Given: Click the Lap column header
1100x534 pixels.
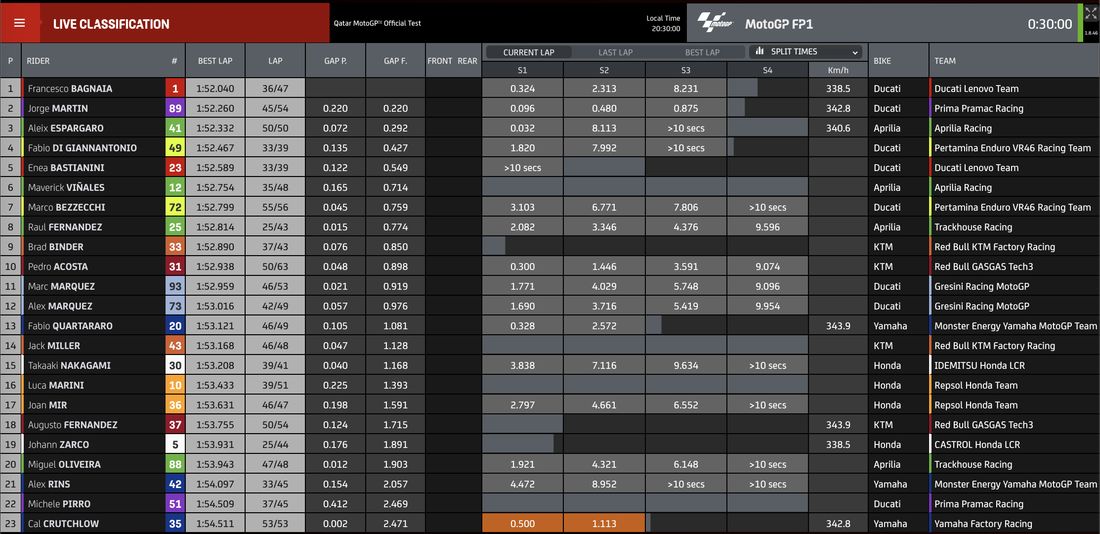Looking at the screenshot, I should [x=276, y=60].
